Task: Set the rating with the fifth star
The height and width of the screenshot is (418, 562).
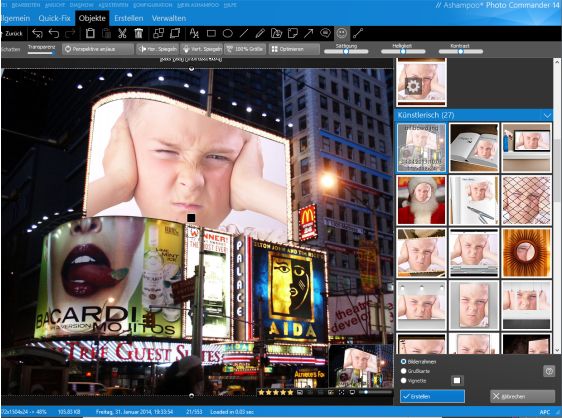Action: click(x=290, y=393)
